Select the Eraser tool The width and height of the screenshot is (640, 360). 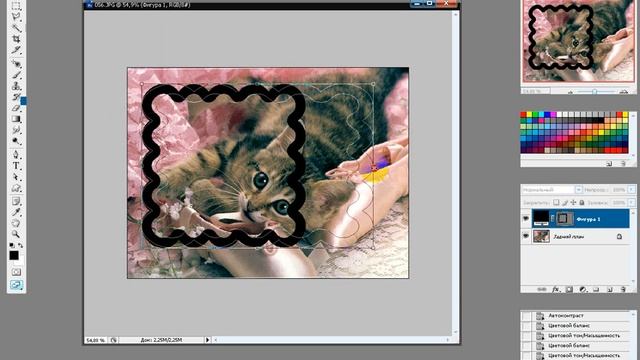click(16, 108)
